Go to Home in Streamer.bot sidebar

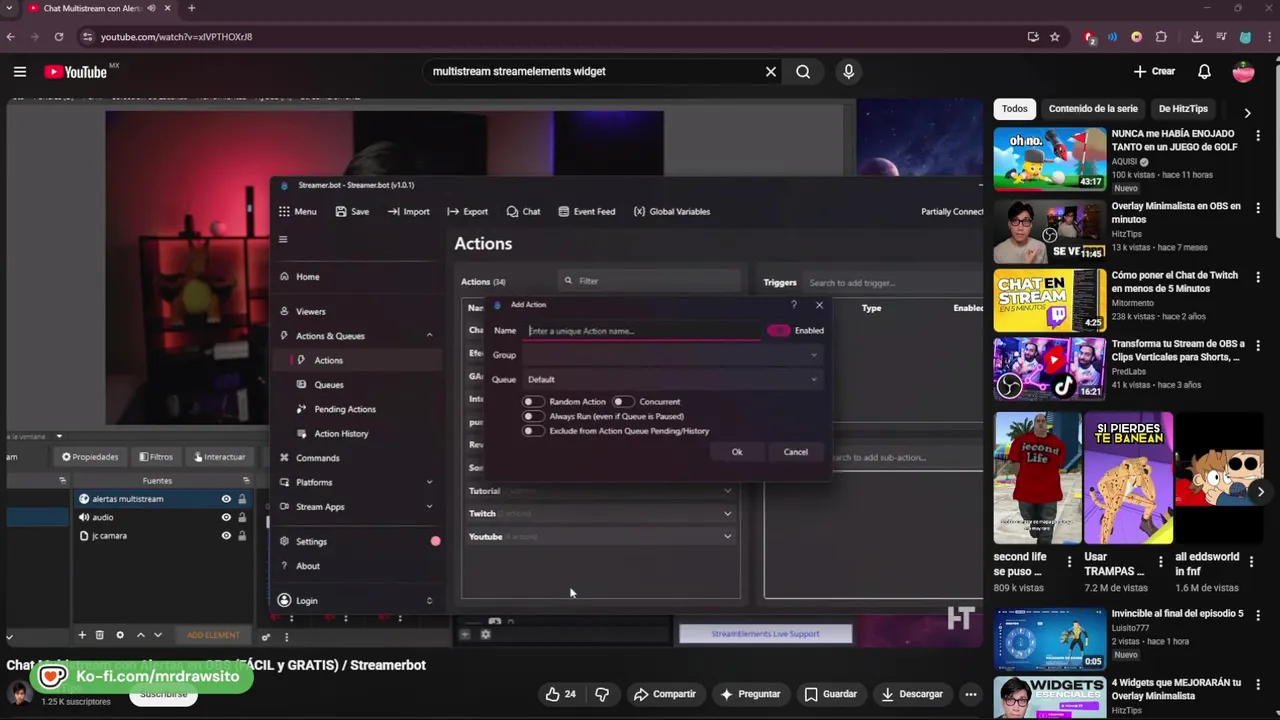coord(300,276)
